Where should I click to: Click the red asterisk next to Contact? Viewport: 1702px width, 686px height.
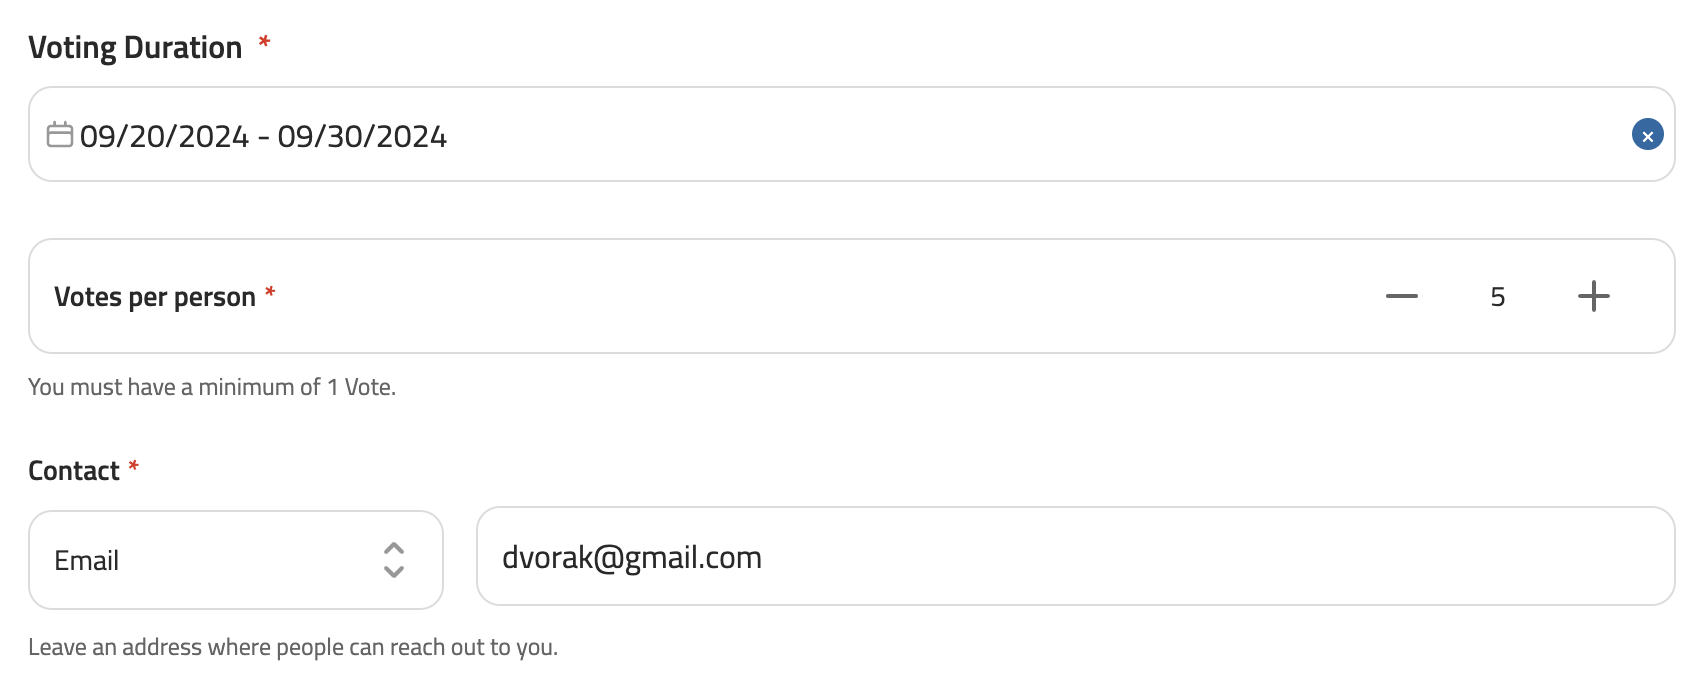(x=133, y=466)
